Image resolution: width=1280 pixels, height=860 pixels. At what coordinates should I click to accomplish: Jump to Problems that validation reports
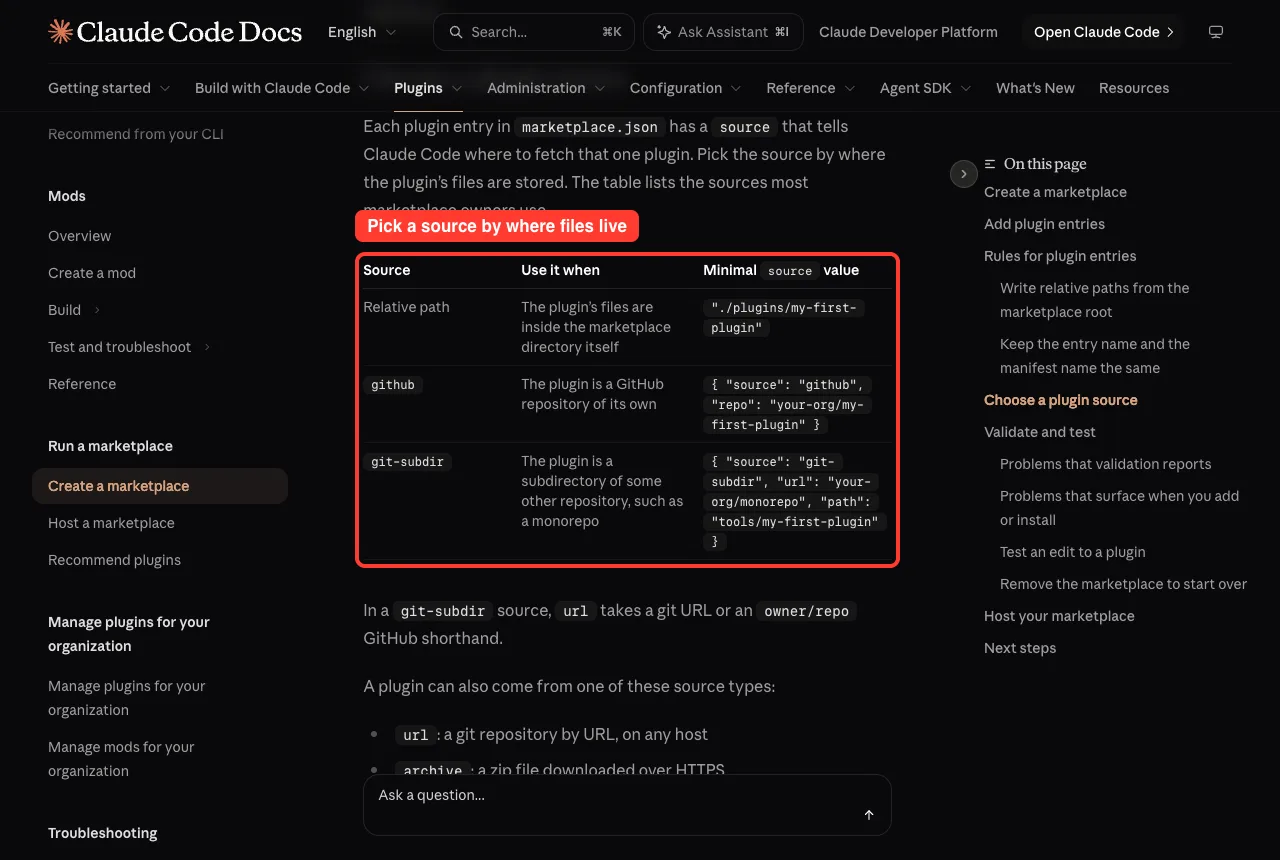click(x=1105, y=464)
